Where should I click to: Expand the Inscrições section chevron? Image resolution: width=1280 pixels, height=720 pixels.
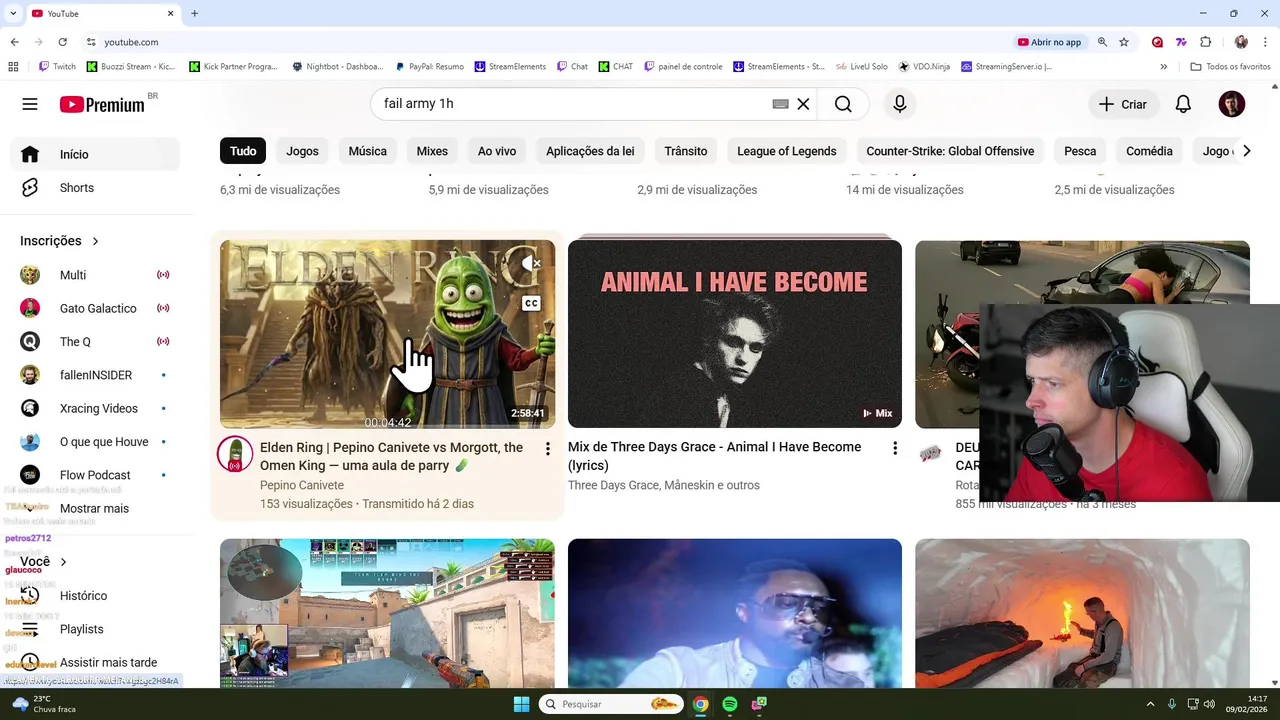coord(96,241)
